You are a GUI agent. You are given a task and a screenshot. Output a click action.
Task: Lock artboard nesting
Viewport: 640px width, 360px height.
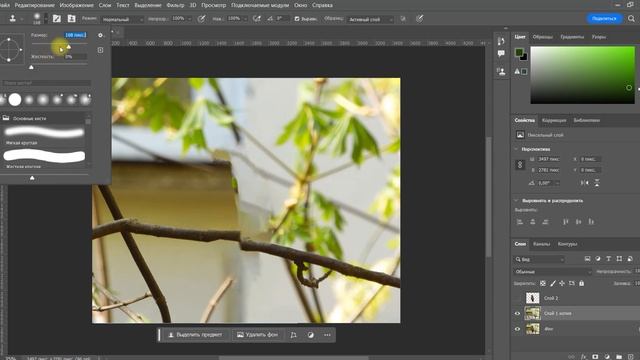[572, 283]
